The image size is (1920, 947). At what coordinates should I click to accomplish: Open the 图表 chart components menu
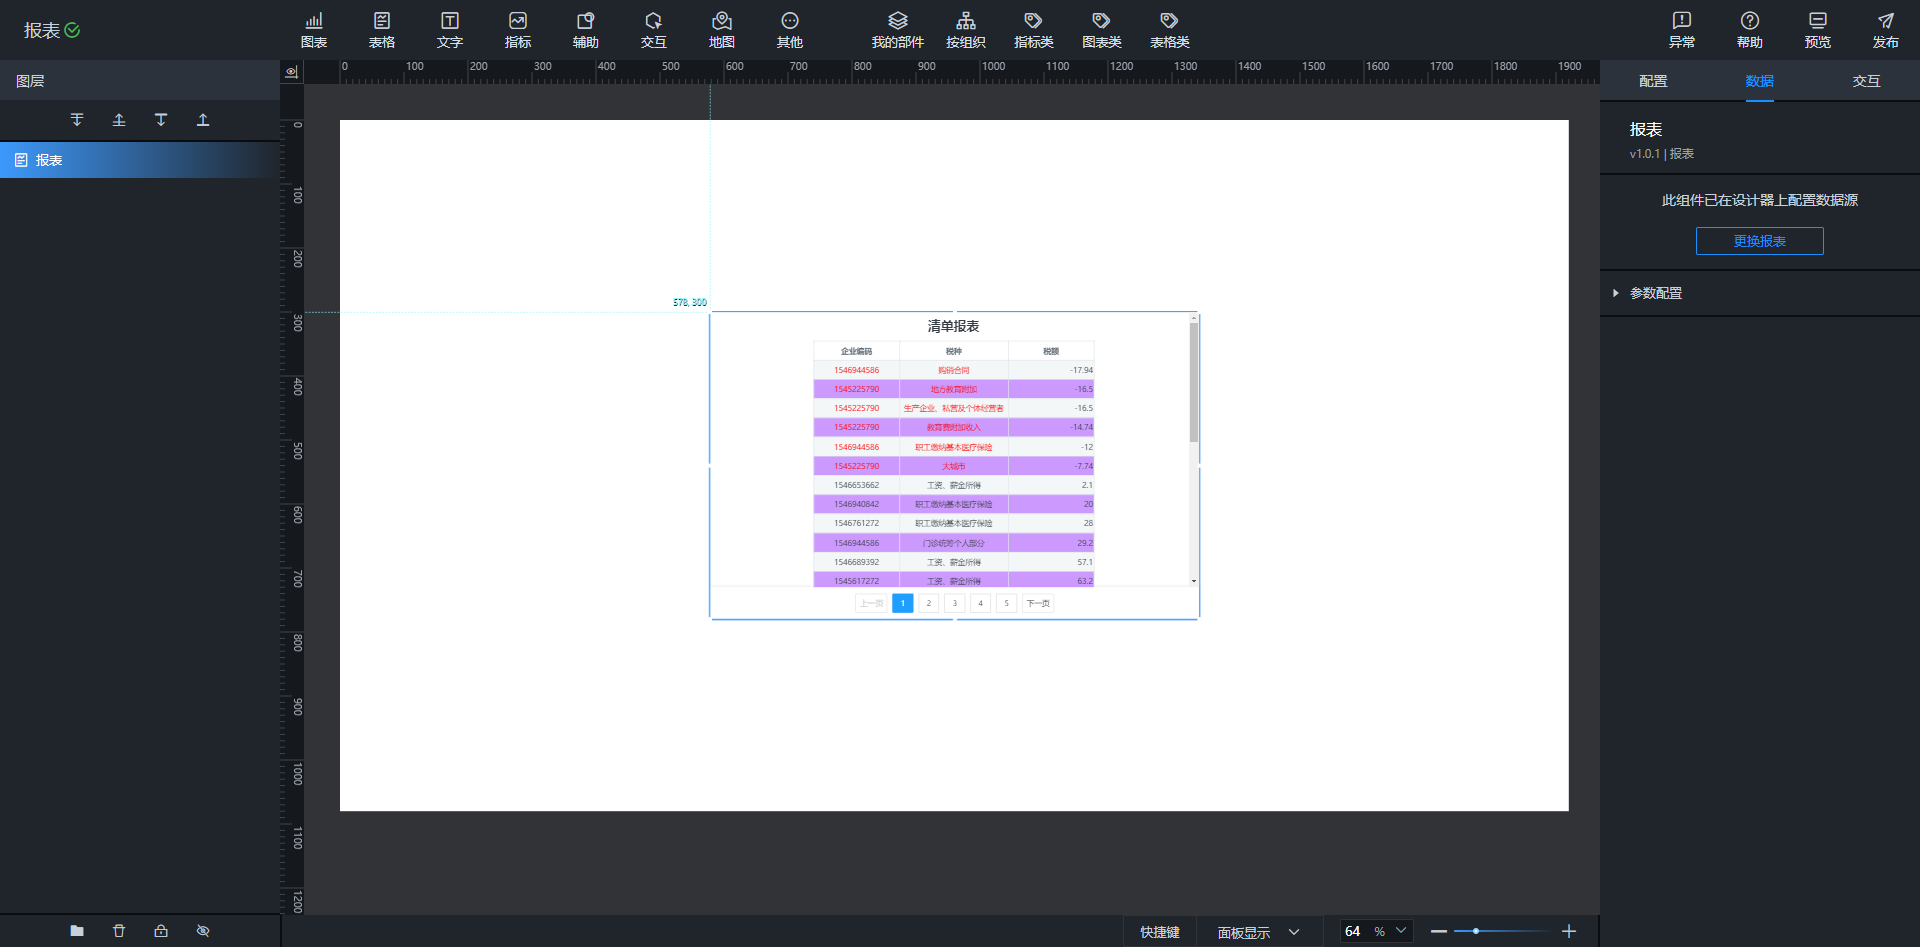[x=314, y=30]
